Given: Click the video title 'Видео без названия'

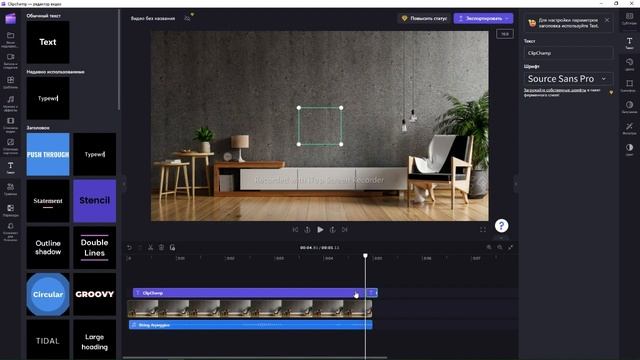Looking at the screenshot, I should pyautogui.click(x=153, y=18).
